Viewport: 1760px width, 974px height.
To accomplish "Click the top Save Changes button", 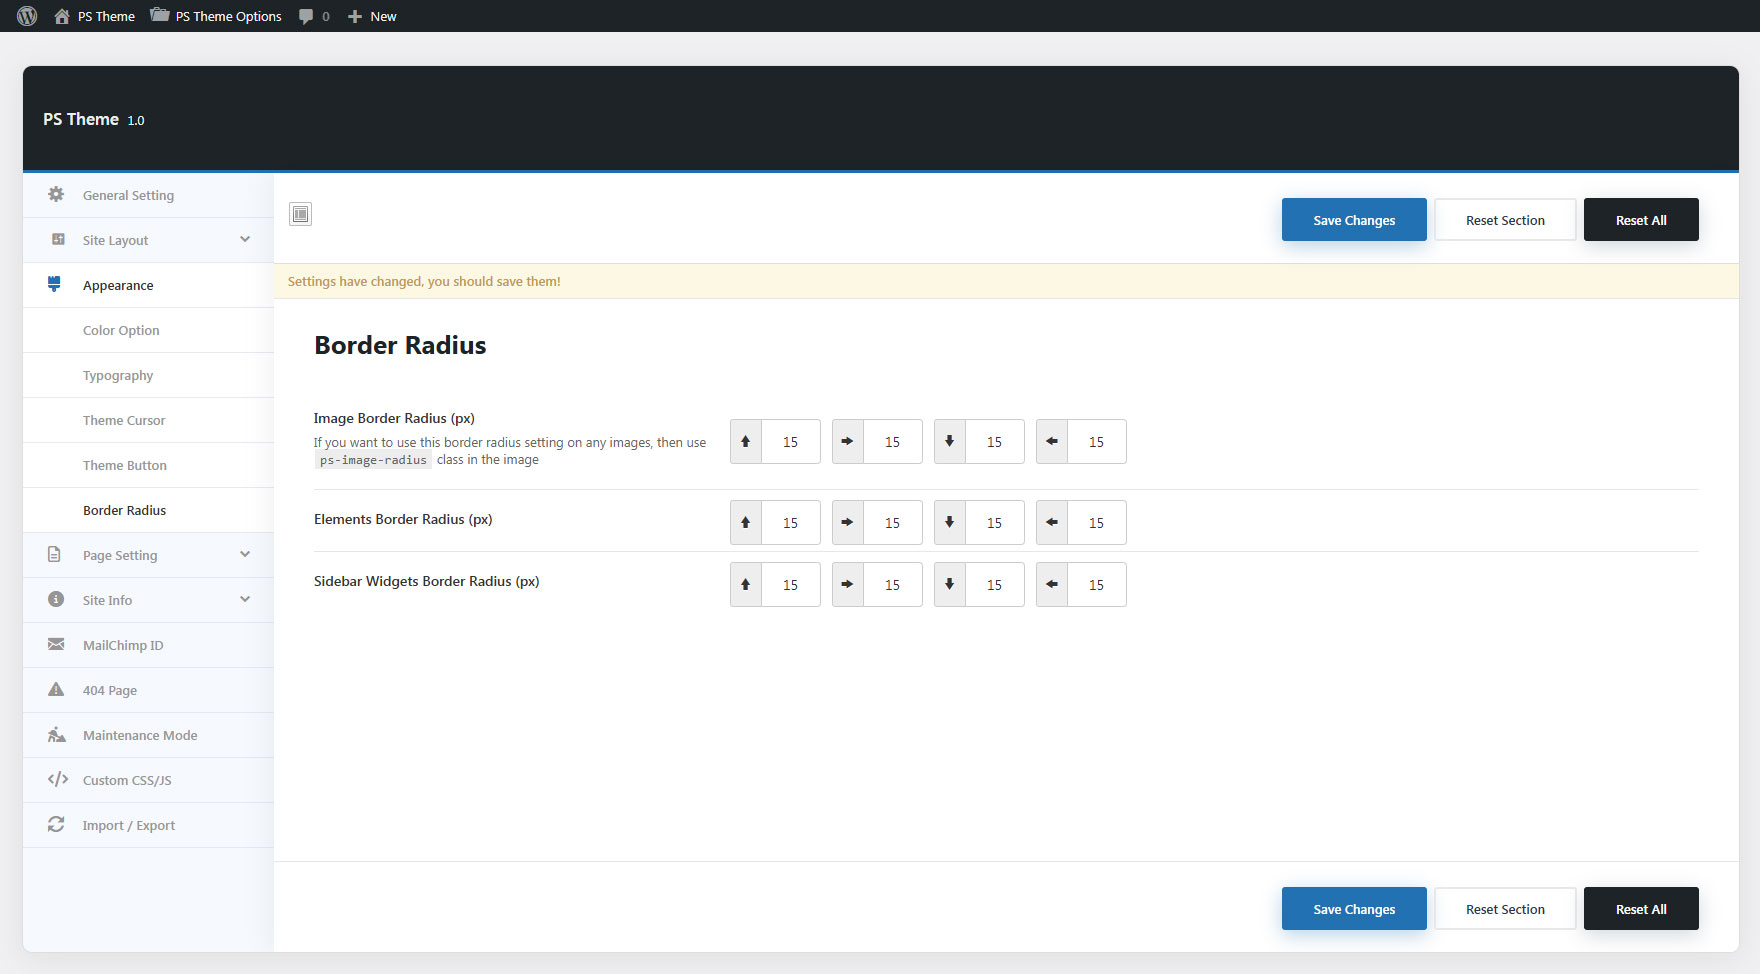I will coord(1353,220).
